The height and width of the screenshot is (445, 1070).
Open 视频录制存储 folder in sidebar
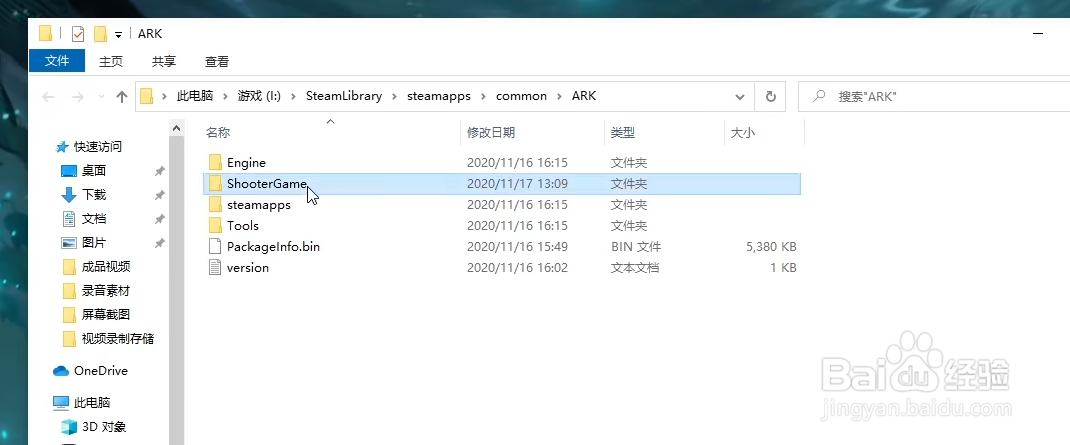coord(117,339)
